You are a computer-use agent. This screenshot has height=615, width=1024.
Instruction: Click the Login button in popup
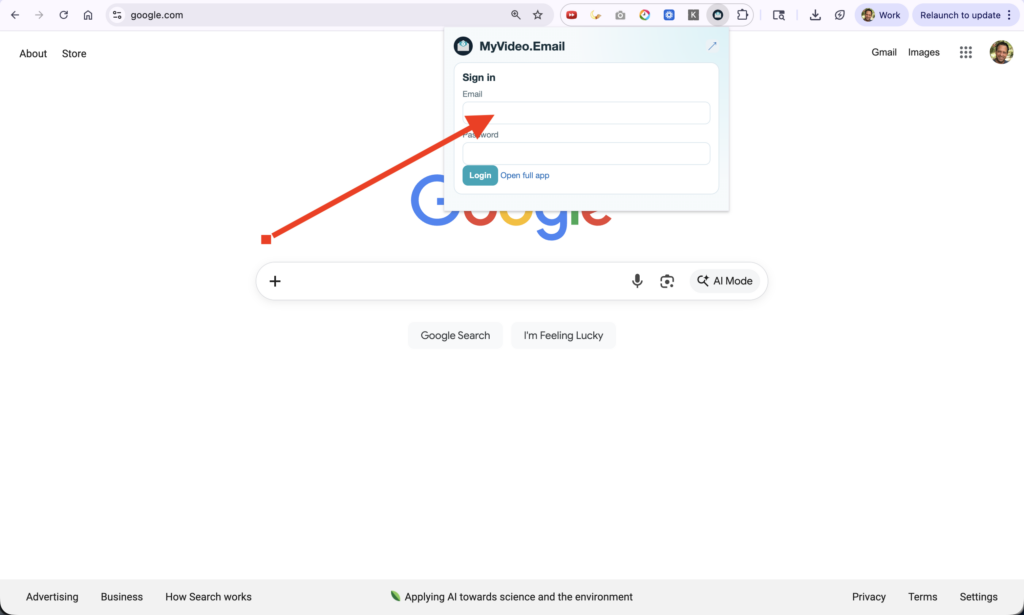coord(480,175)
